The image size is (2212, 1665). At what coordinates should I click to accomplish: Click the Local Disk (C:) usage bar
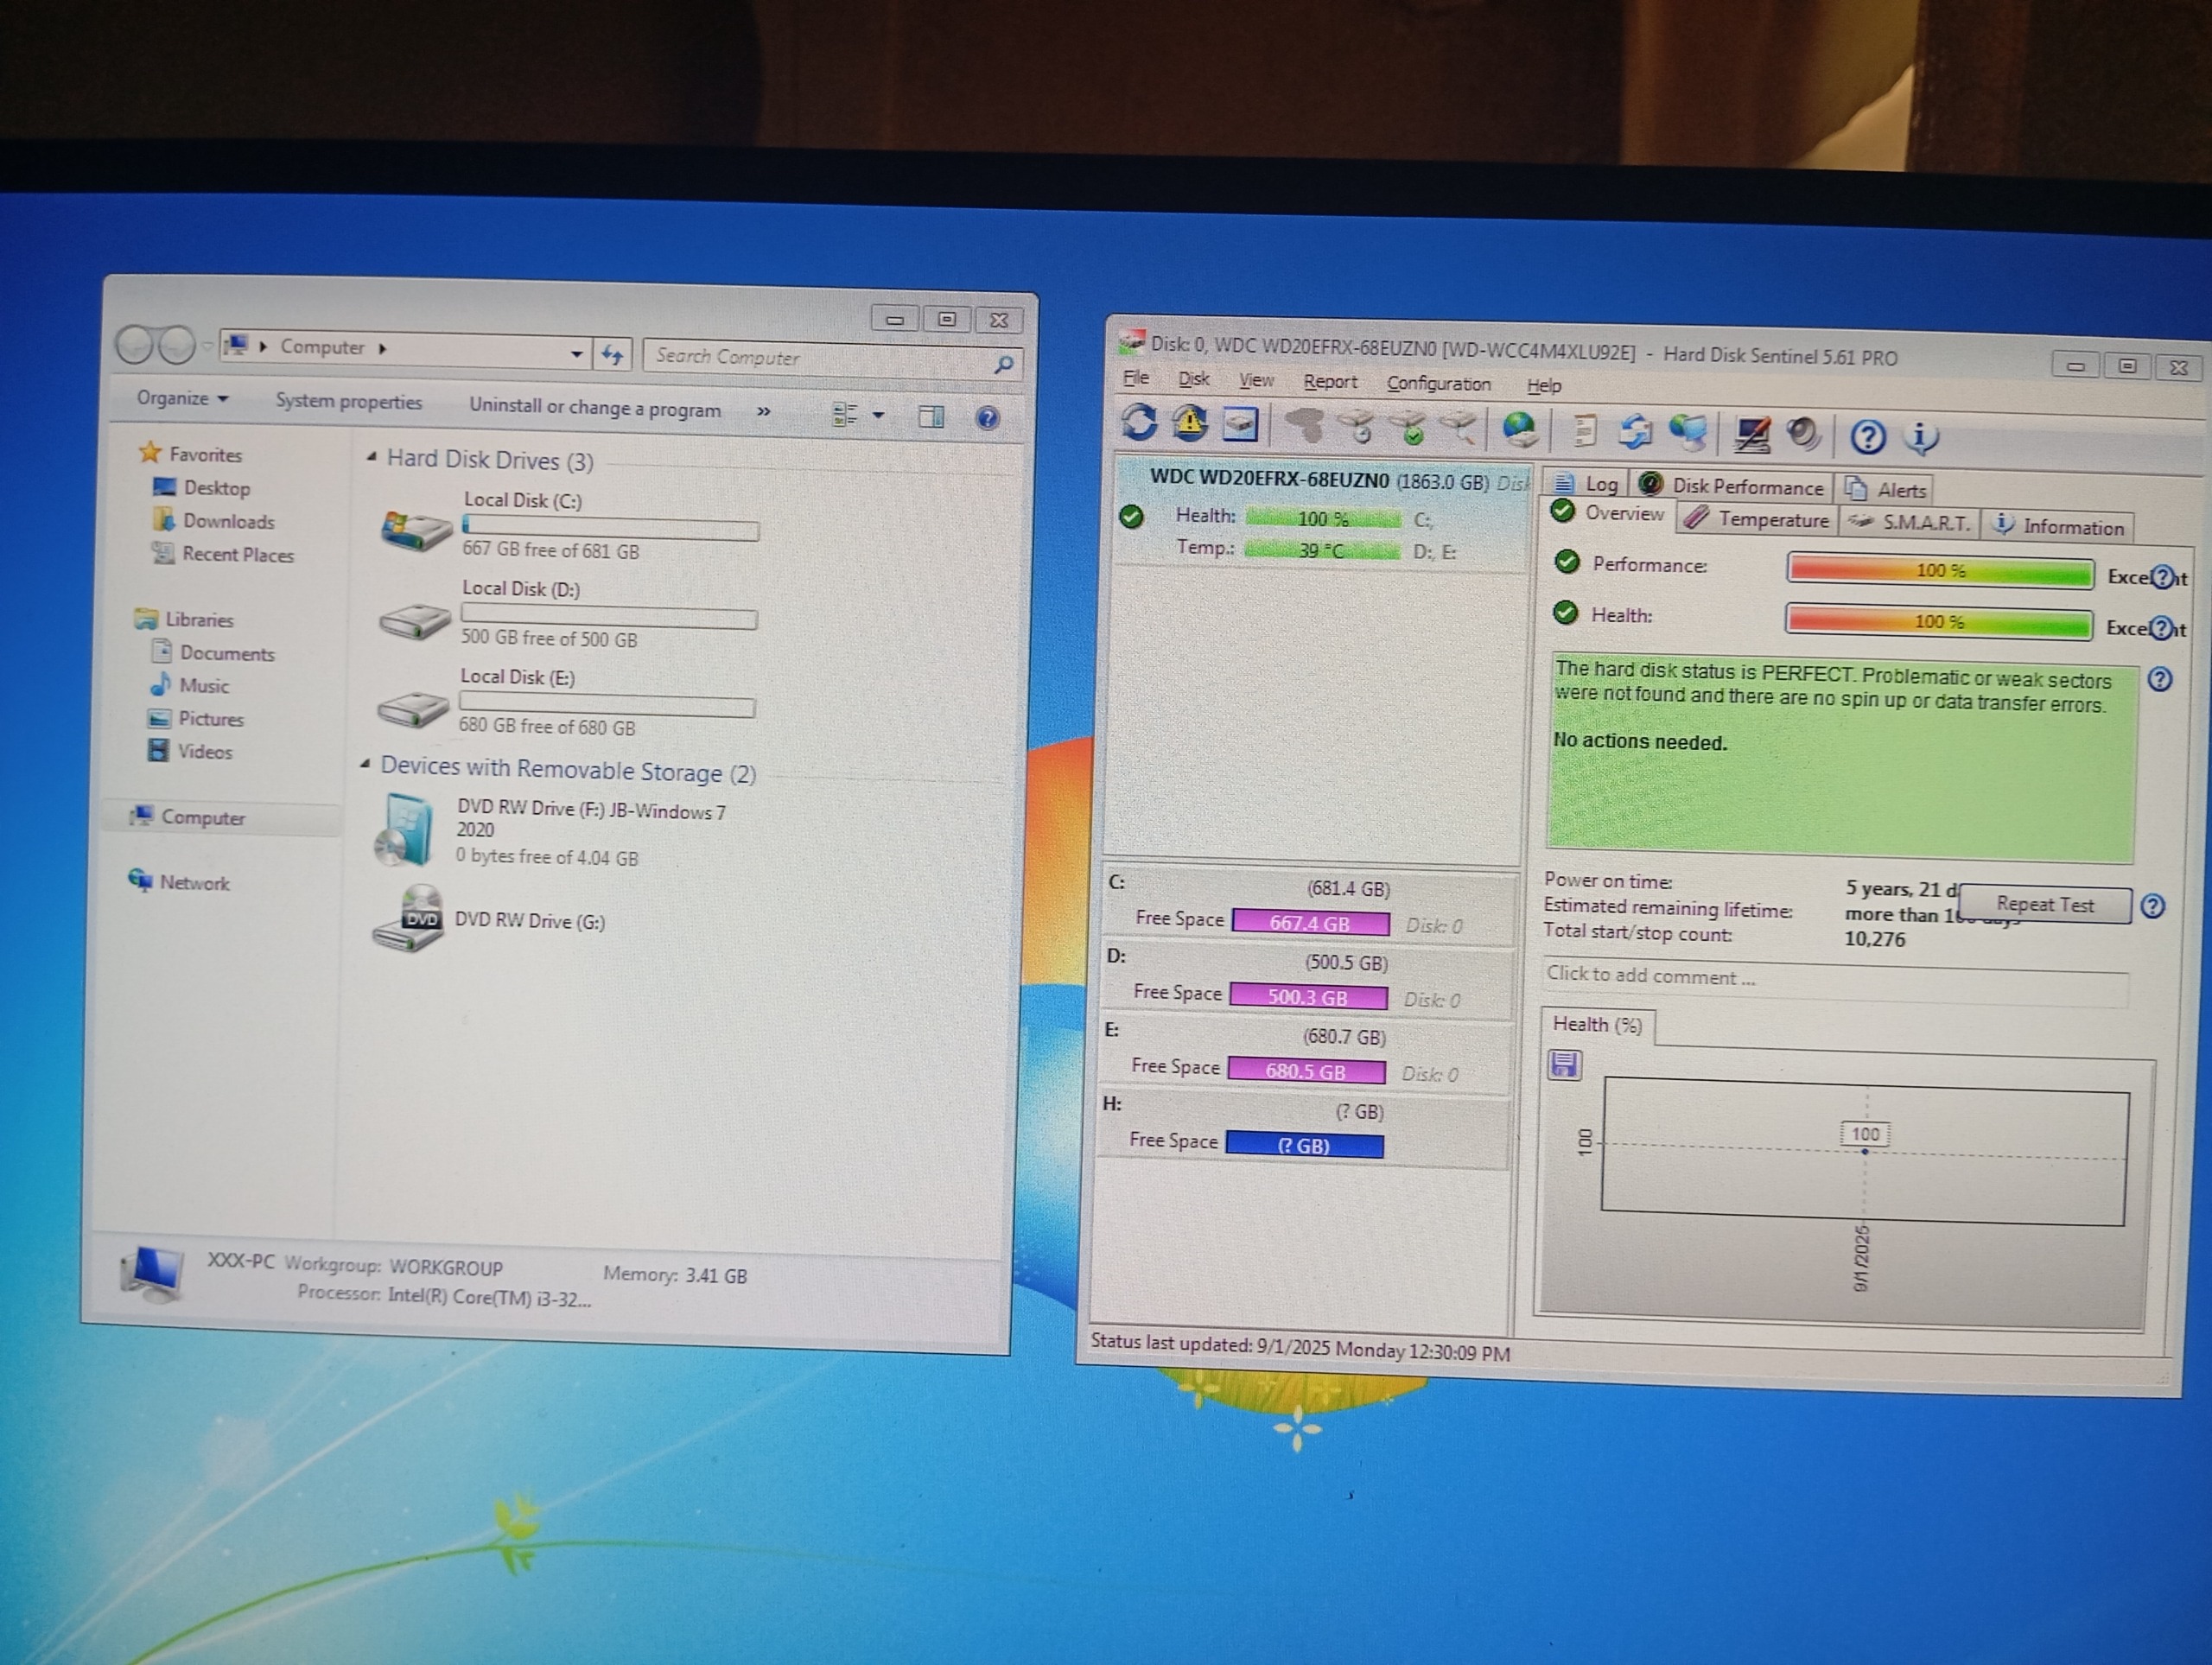[x=610, y=526]
